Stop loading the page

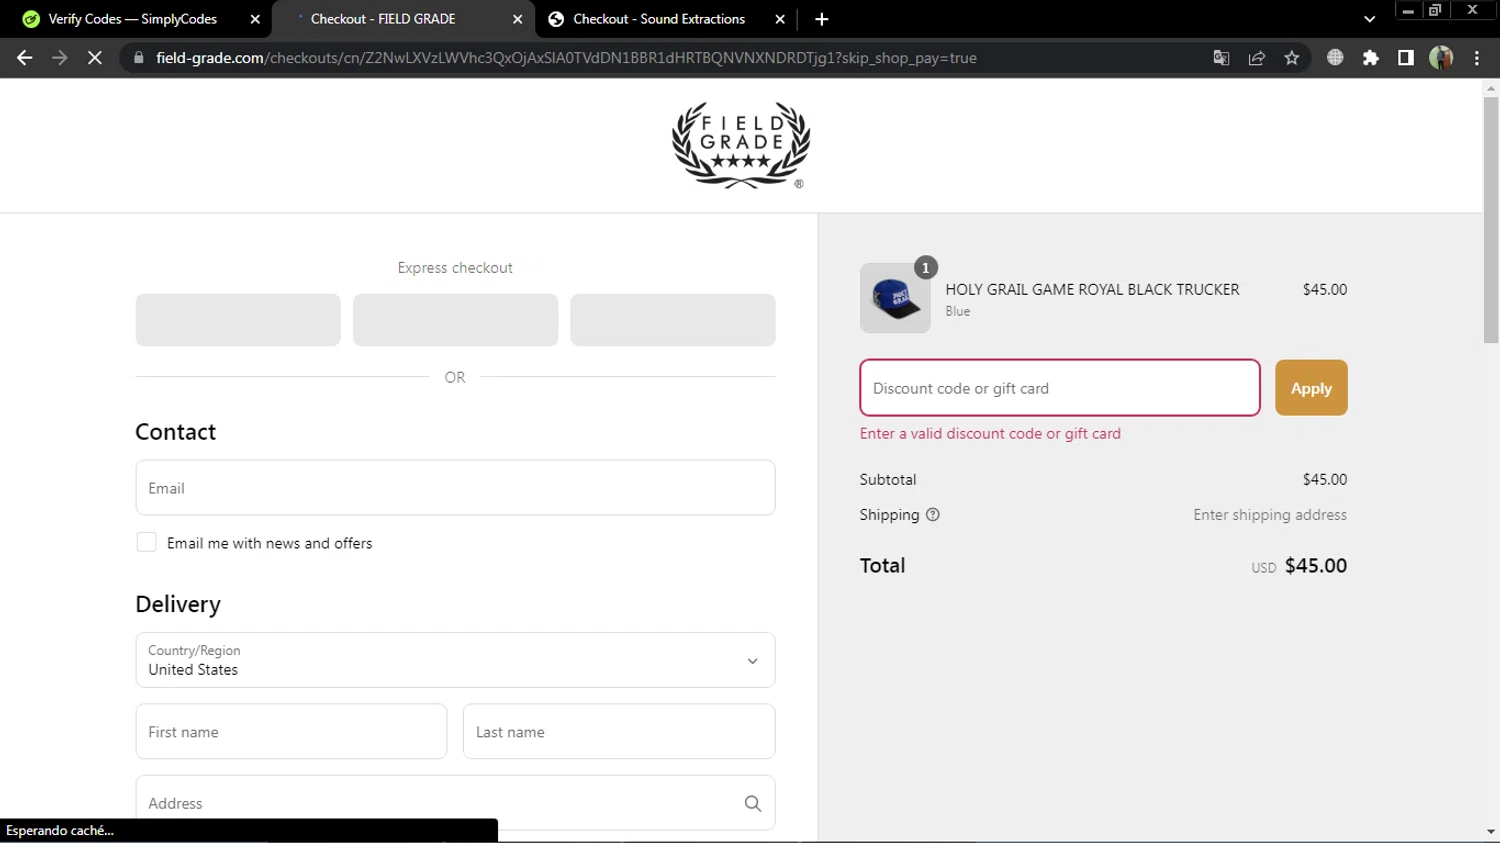(x=95, y=58)
